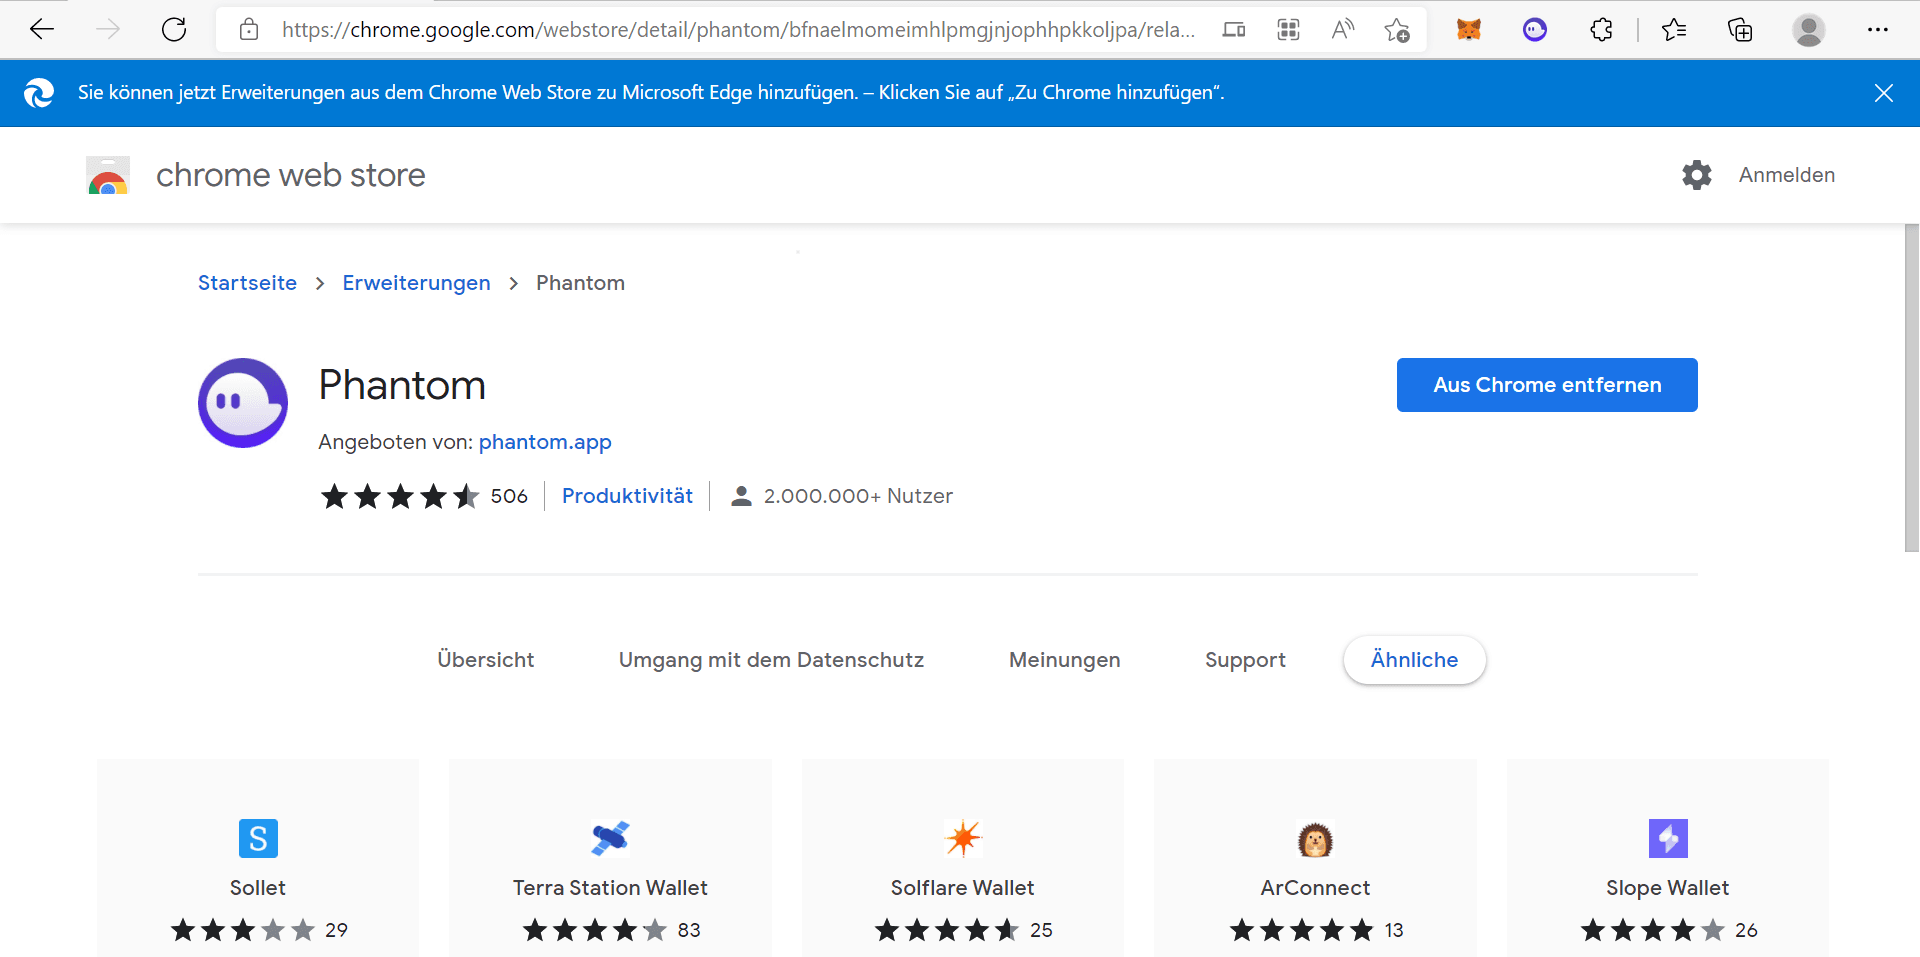Open the Favorites list icon
1920x957 pixels.
pyautogui.click(x=1674, y=30)
